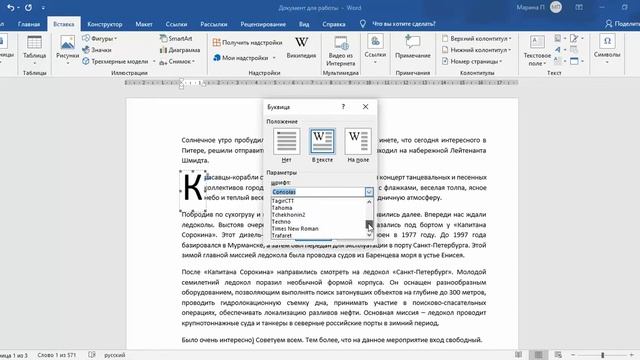Insert a SmartArt graphic

176,38
